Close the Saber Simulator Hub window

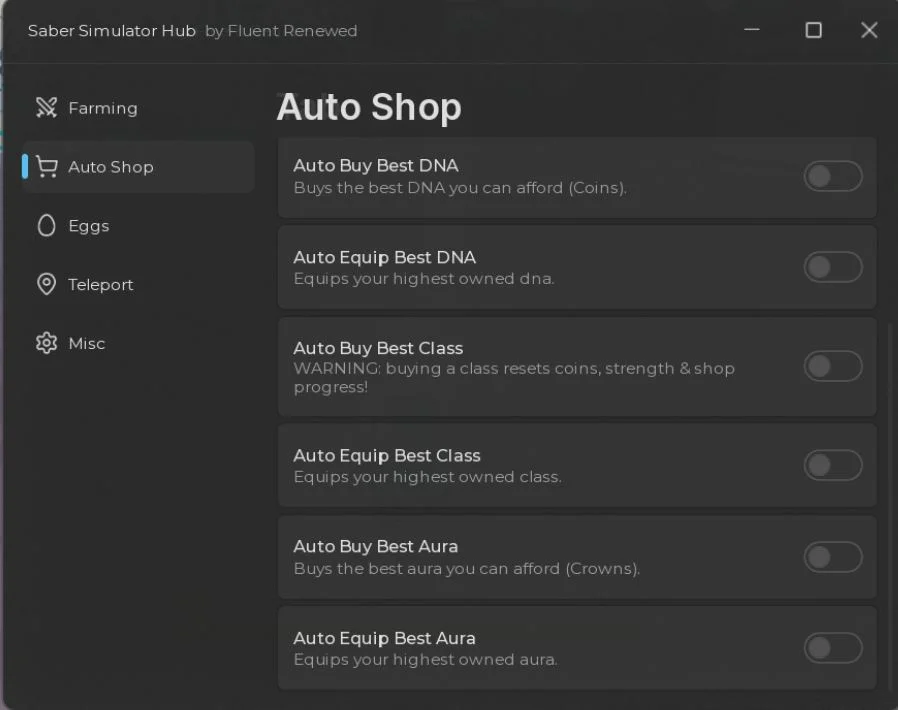(x=869, y=30)
